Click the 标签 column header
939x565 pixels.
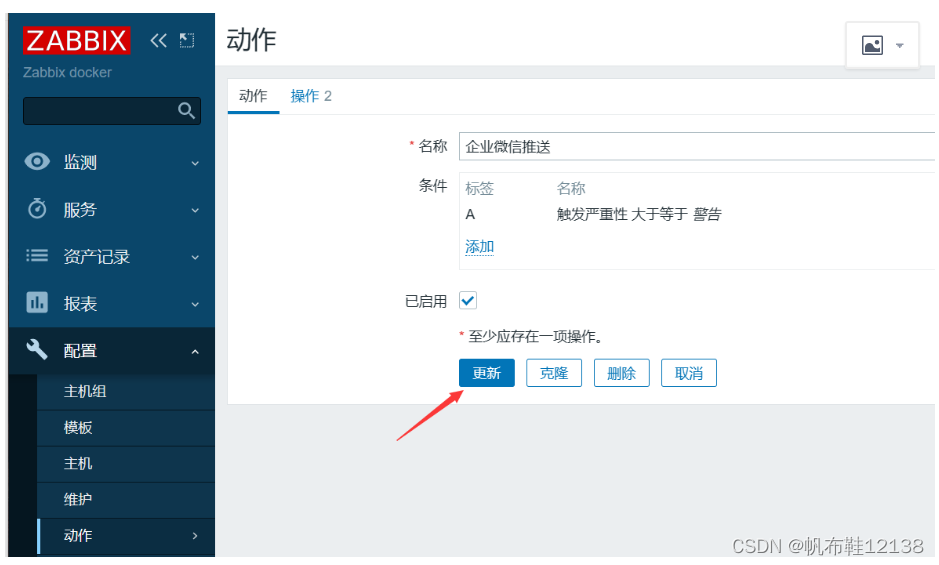(x=479, y=189)
